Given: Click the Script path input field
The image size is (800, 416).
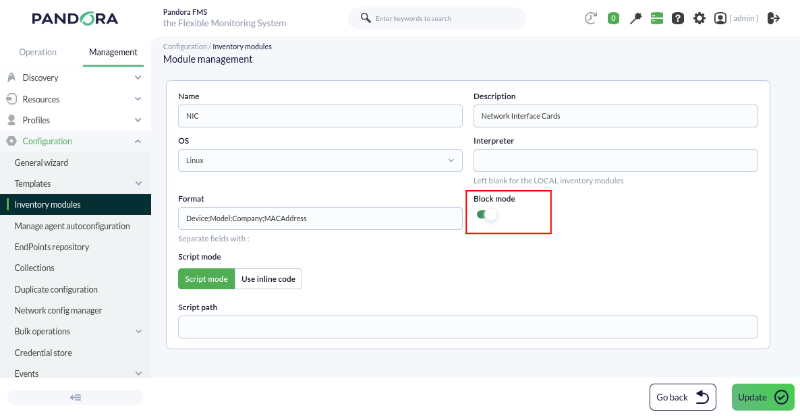Looking at the screenshot, I should [x=468, y=327].
